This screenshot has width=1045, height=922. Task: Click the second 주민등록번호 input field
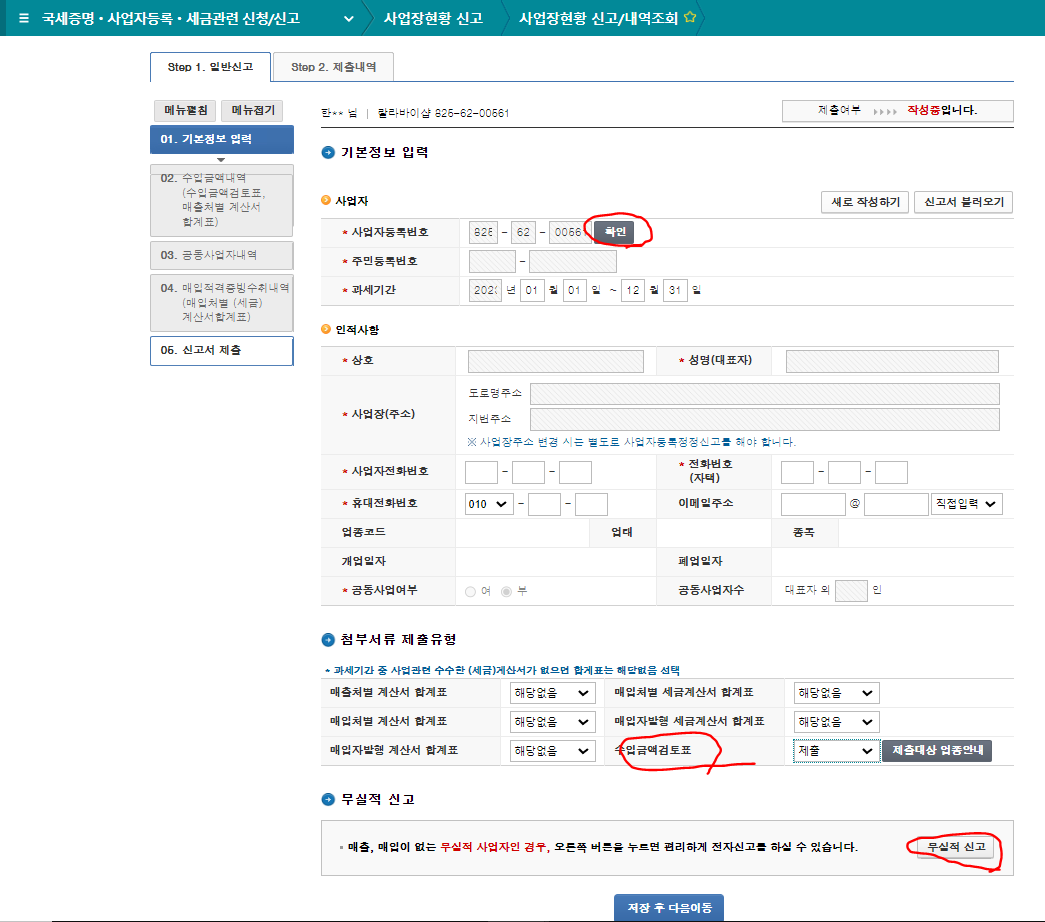pyautogui.click(x=572, y=261)
